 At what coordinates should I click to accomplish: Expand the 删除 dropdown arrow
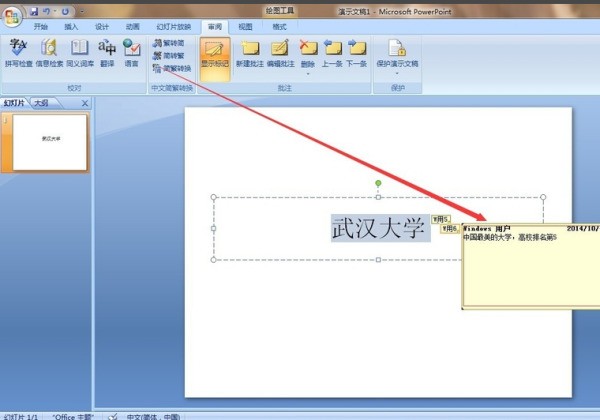[308, 73]
